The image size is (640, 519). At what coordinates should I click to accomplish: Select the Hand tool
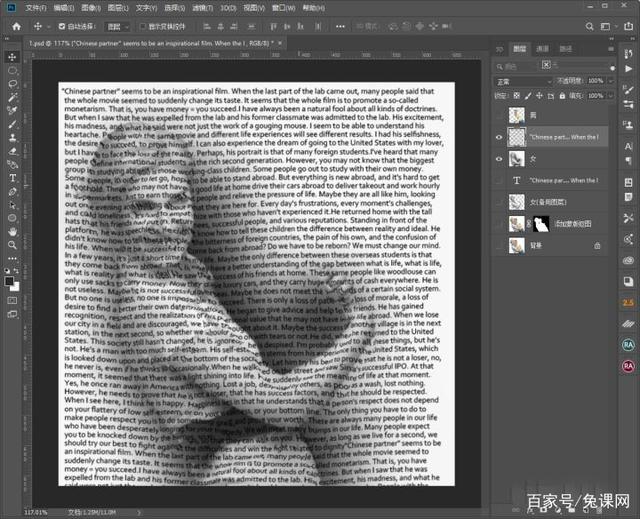point(12,231)
